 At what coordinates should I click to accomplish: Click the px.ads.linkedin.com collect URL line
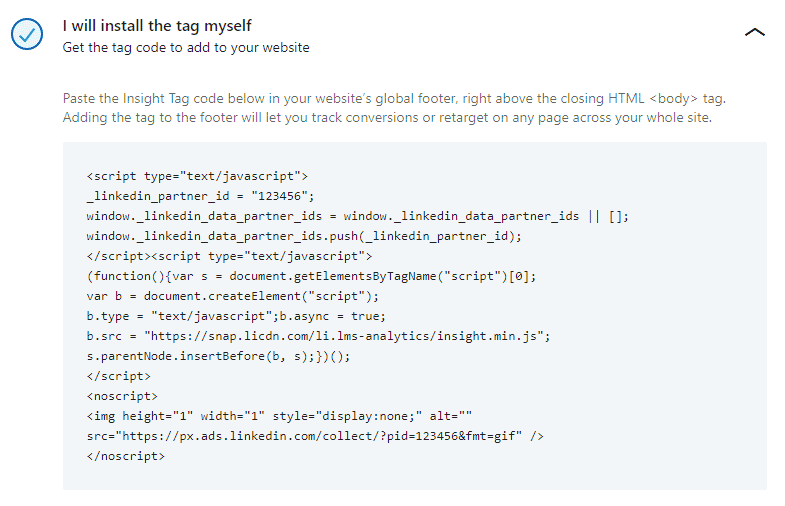(x=315, y=436)
